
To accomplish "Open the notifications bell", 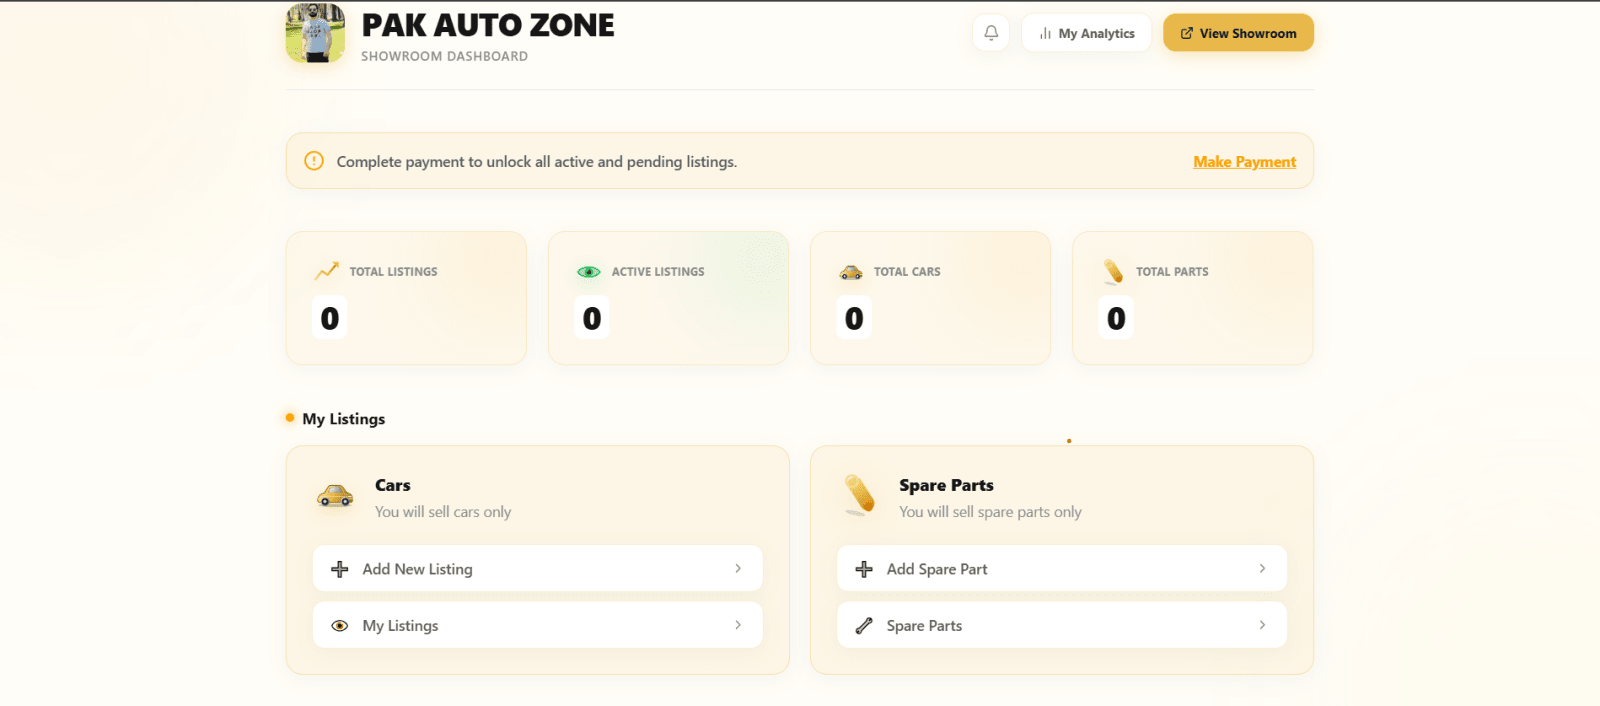I will coord(991,33).
